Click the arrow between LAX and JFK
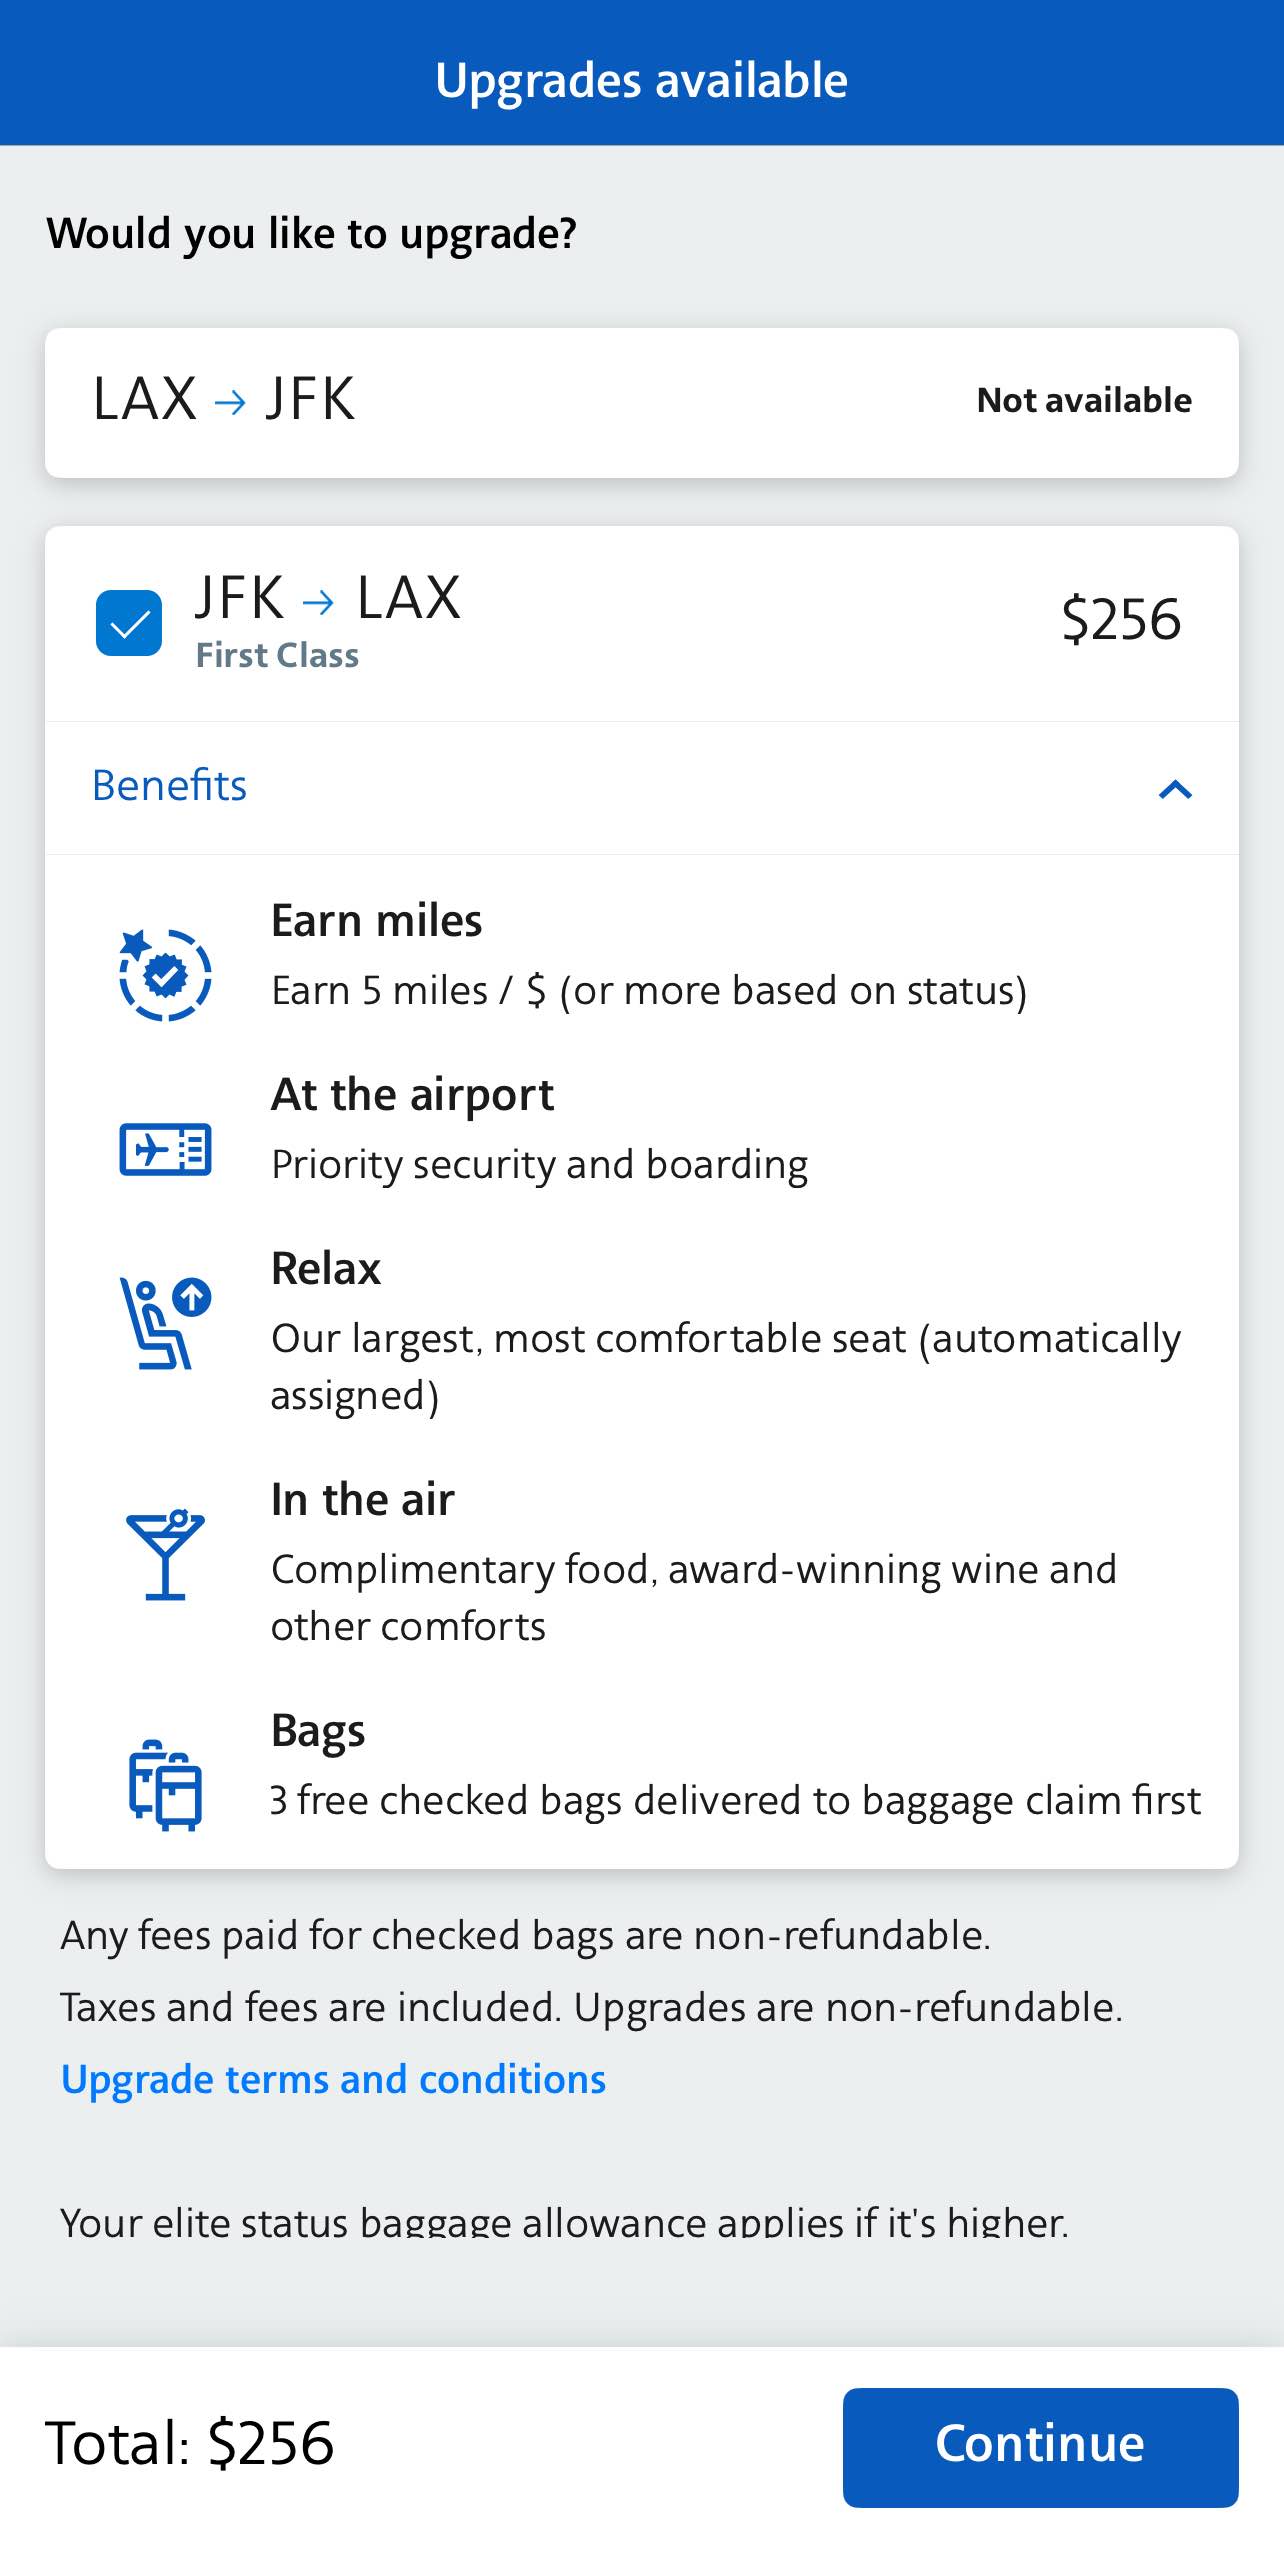This screenshot has width=1284, height=2549. point(230,402)
